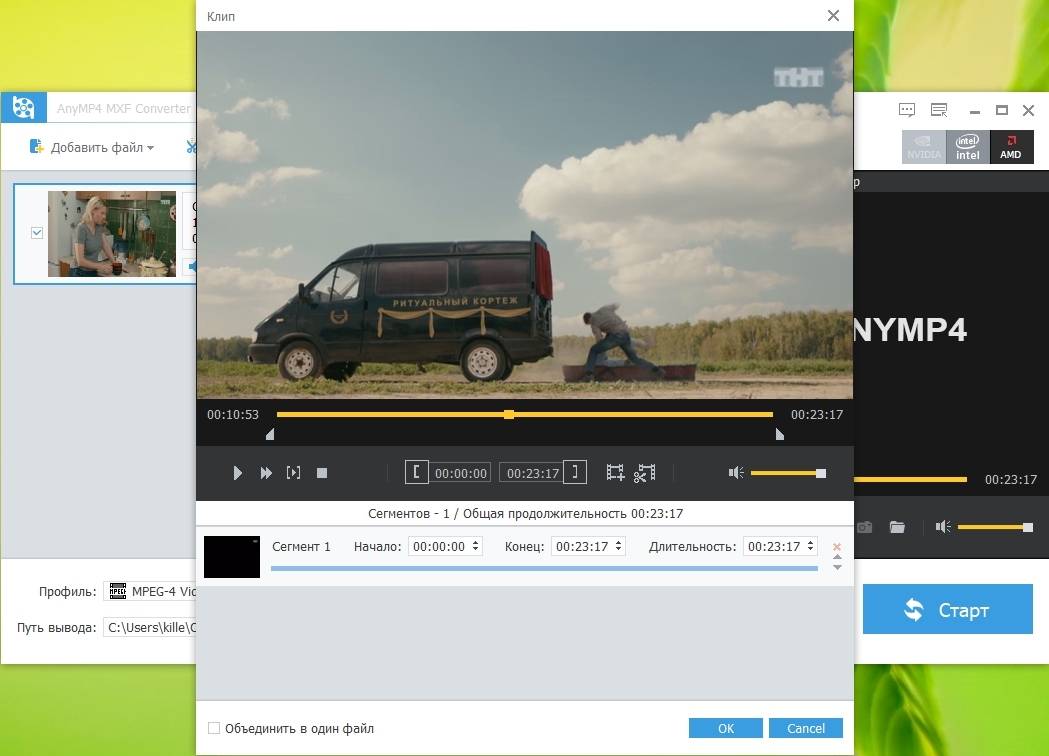Start conversion with Старт button
Screen dimensions: 1049x756
point(947,609)
